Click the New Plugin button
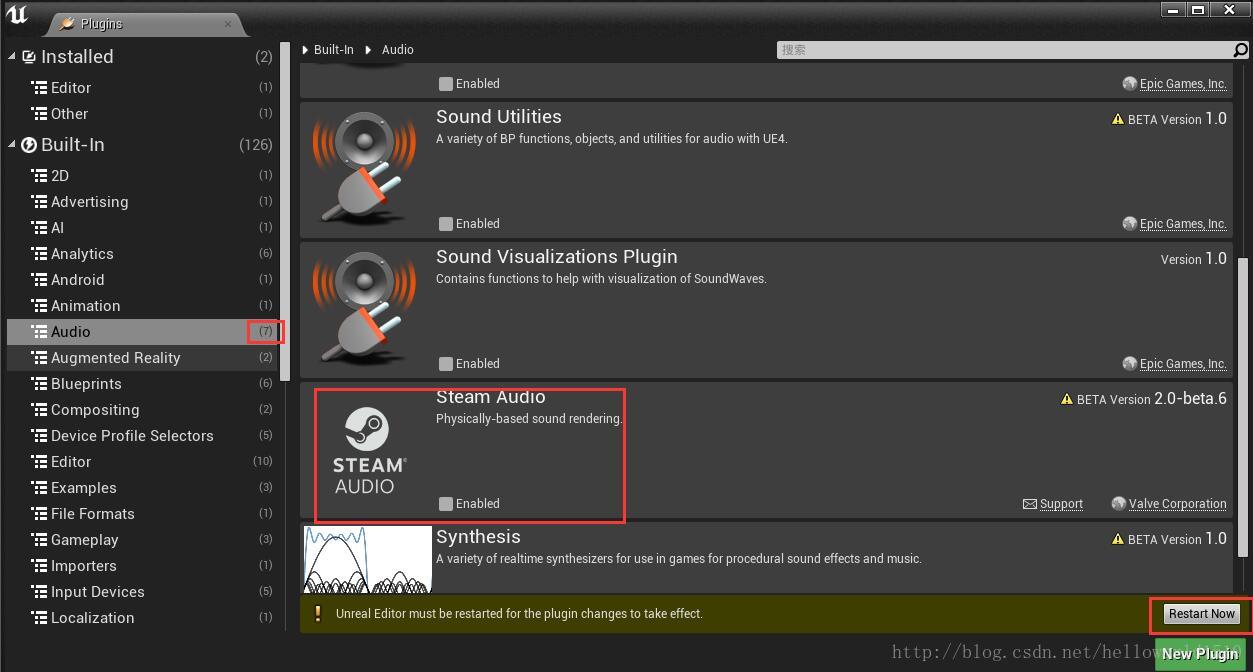 [x=1200, y=654]
